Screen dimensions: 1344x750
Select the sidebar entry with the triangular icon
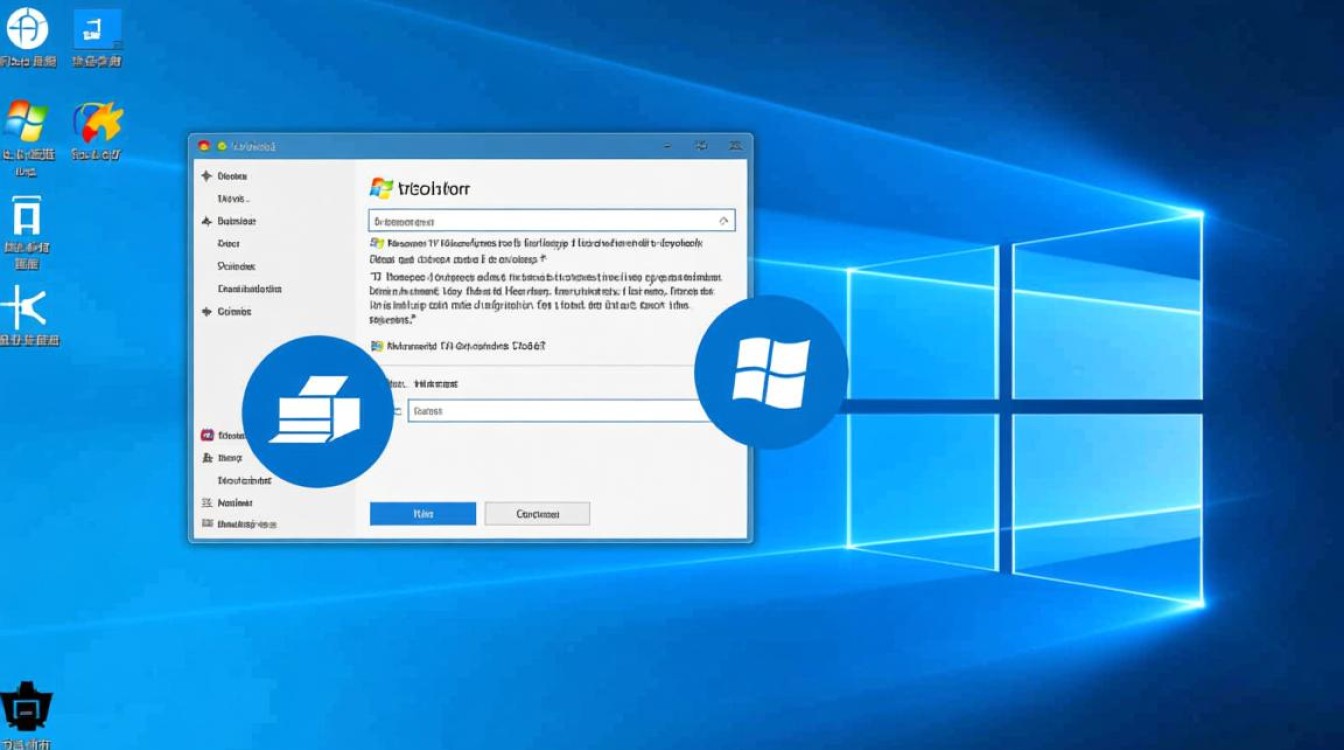(228, 221)
